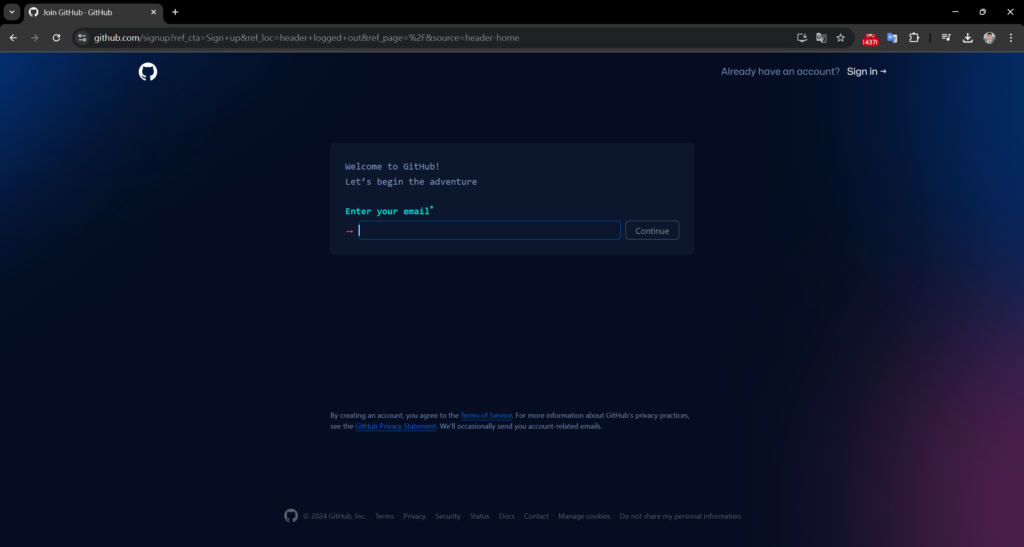This screenshot has width=1024, height=547.
Task: Open the footer Contact link
Action: (536, 516)
